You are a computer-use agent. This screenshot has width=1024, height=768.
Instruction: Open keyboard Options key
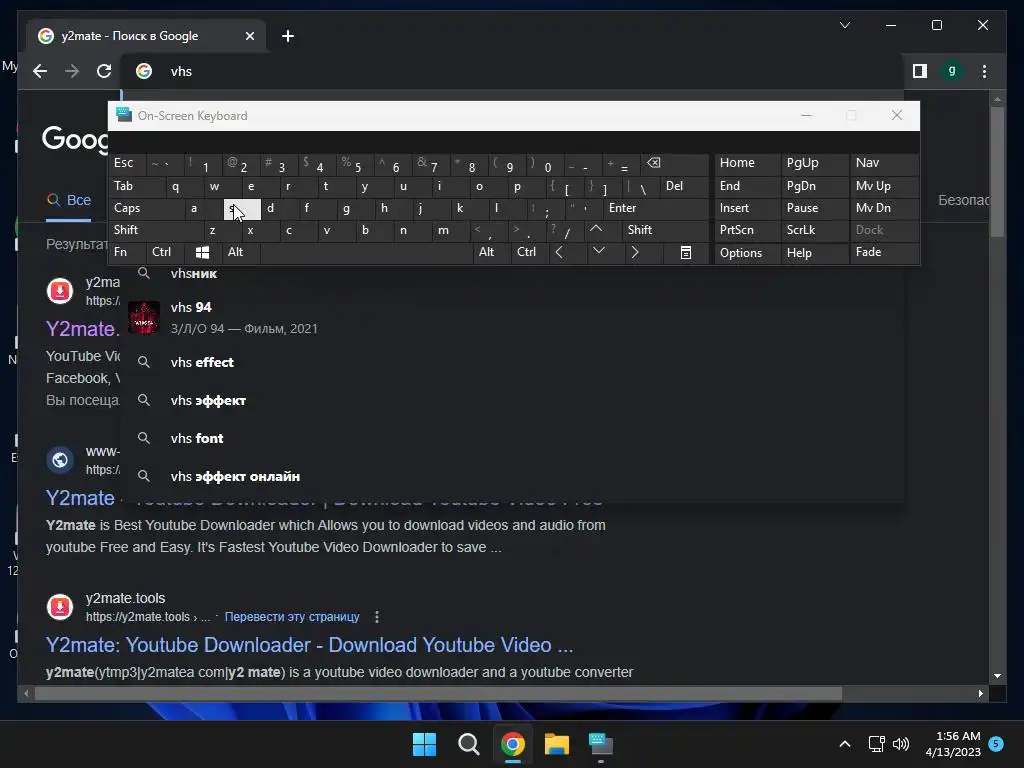(747, 253)
